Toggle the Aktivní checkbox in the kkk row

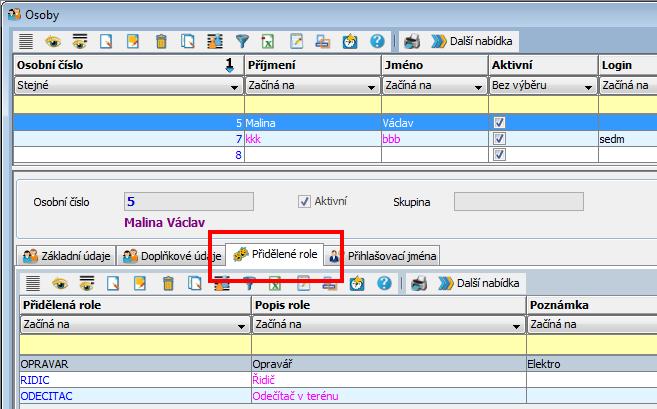[x=500, y=139]
